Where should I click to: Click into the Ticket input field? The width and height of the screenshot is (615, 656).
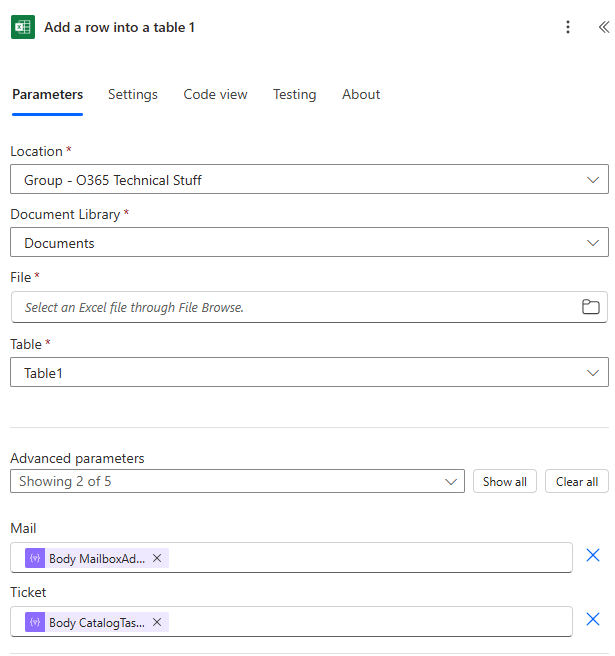pyautogui.click(x=291, y=622)
